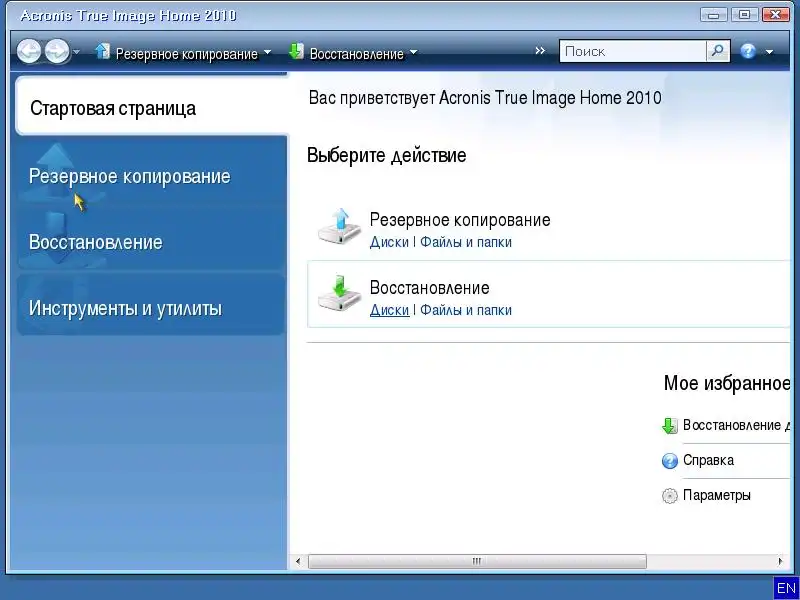Click the large backup disk icon
This screenshot has height=600, width=800.
(x=339, y=227)
